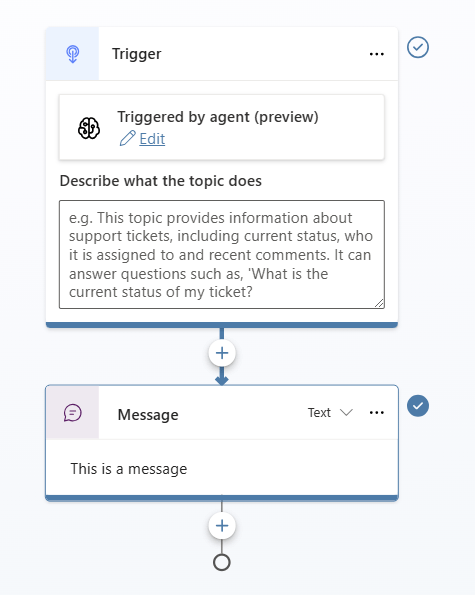
Task: Open the Edit link for trigger
Action: tap(152, 139)
